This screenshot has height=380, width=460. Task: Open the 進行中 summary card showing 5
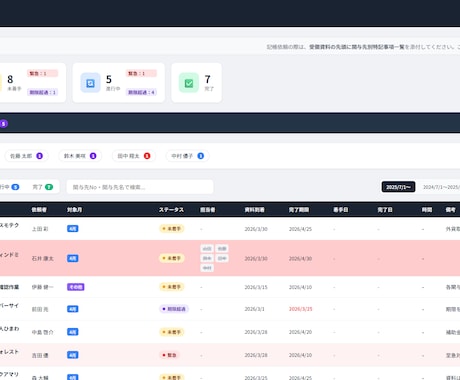(x=119, y=83)
